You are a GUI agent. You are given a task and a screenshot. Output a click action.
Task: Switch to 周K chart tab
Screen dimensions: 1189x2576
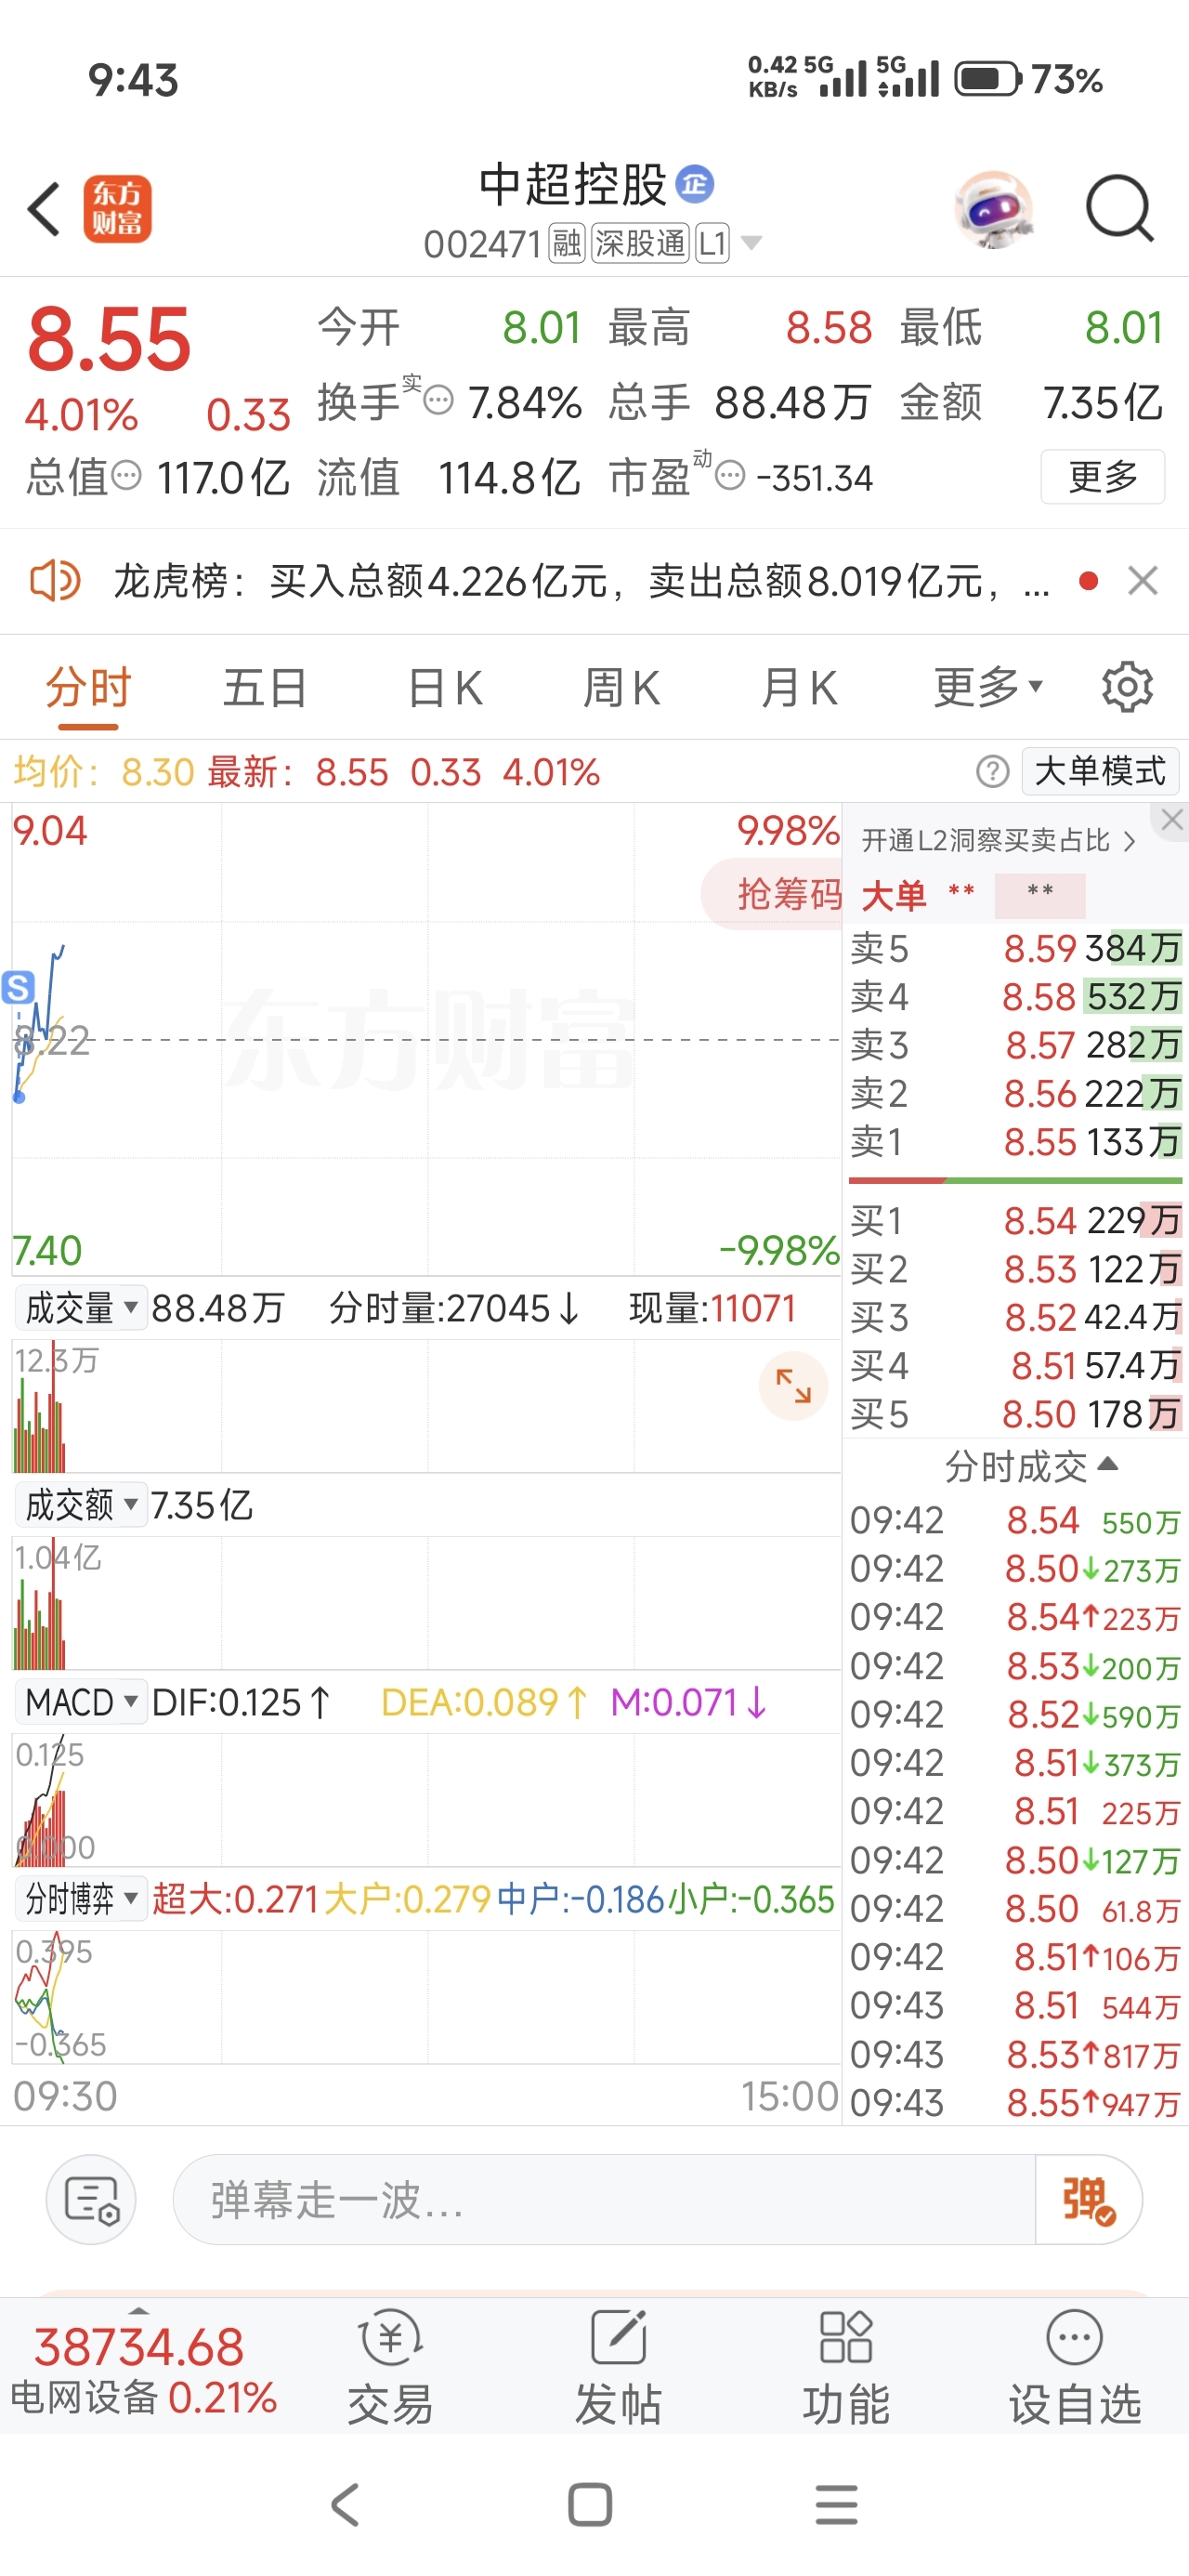(621, 687)
